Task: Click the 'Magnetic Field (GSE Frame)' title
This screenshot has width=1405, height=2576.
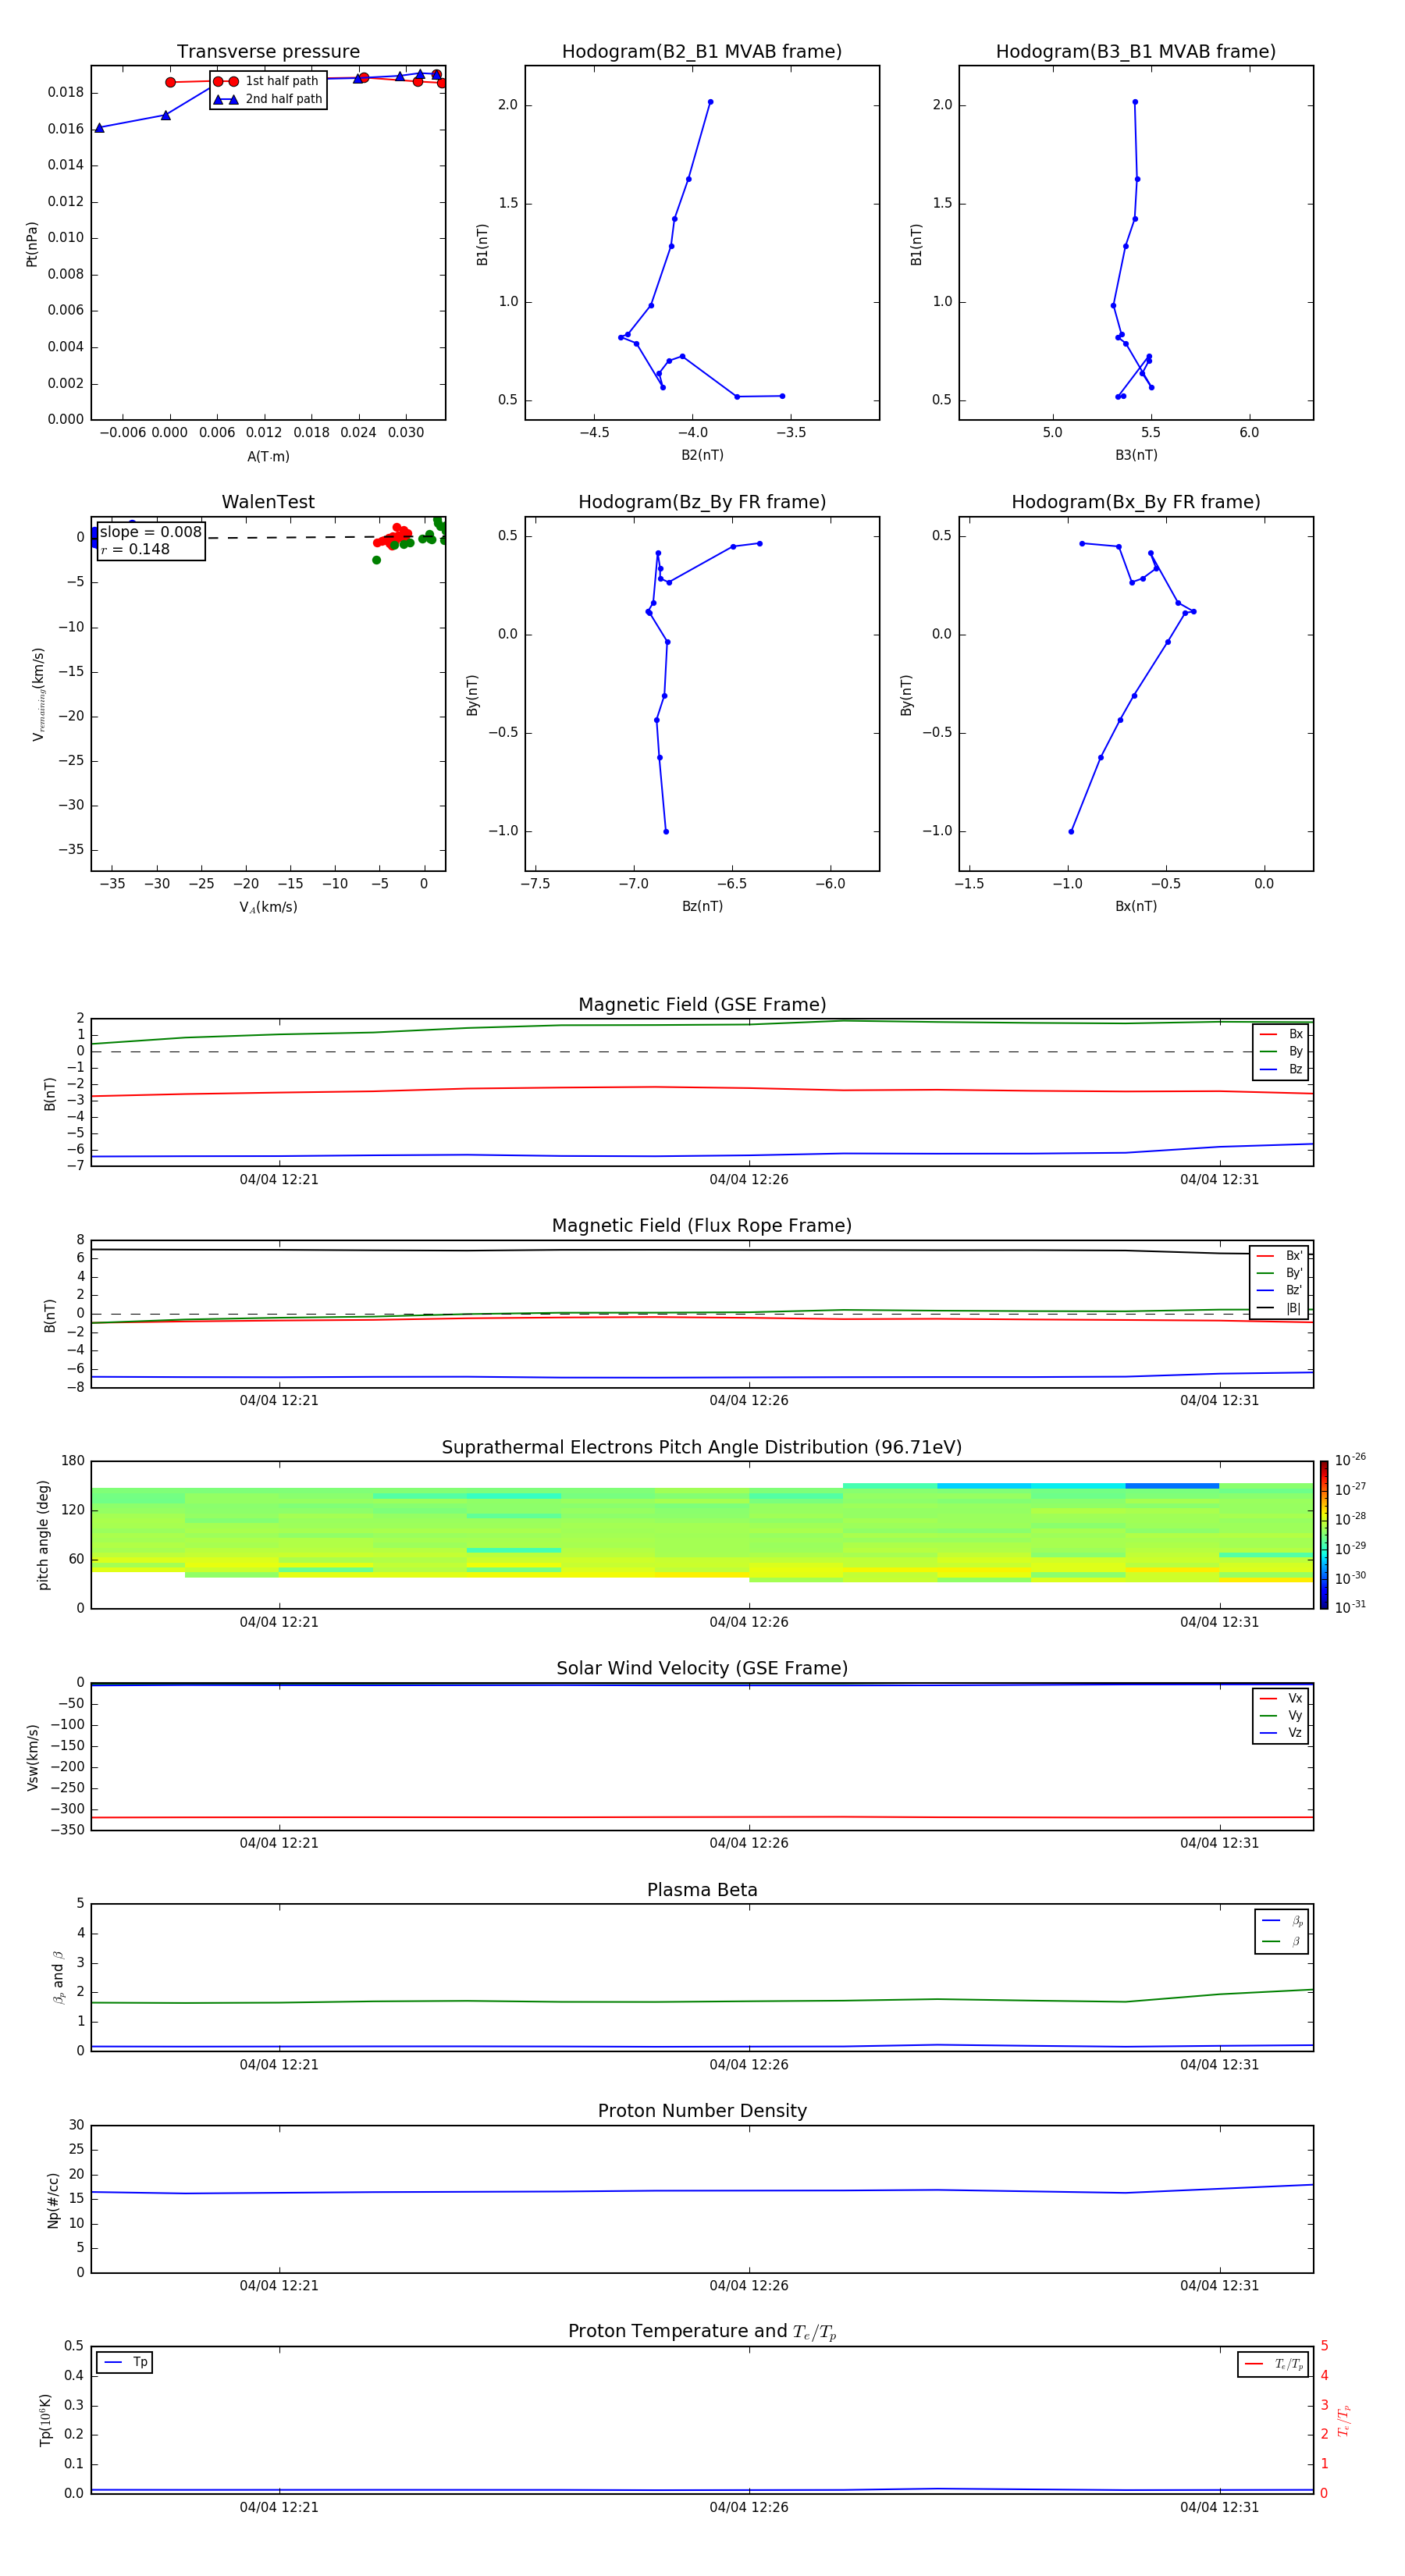Action: pos(702,1005)
